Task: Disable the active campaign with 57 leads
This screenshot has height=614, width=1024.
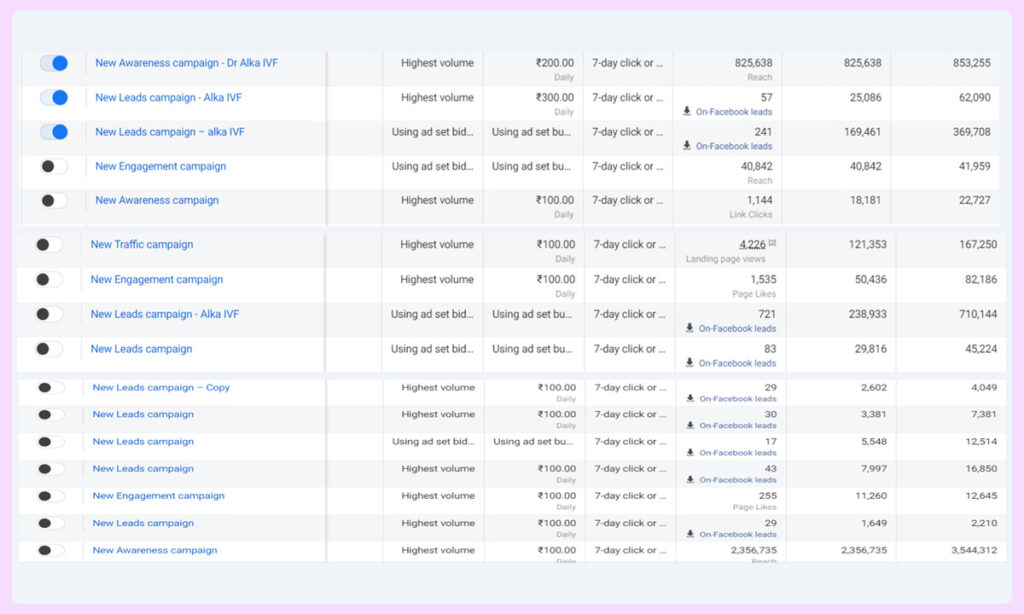Action: (x=54, y=98)
